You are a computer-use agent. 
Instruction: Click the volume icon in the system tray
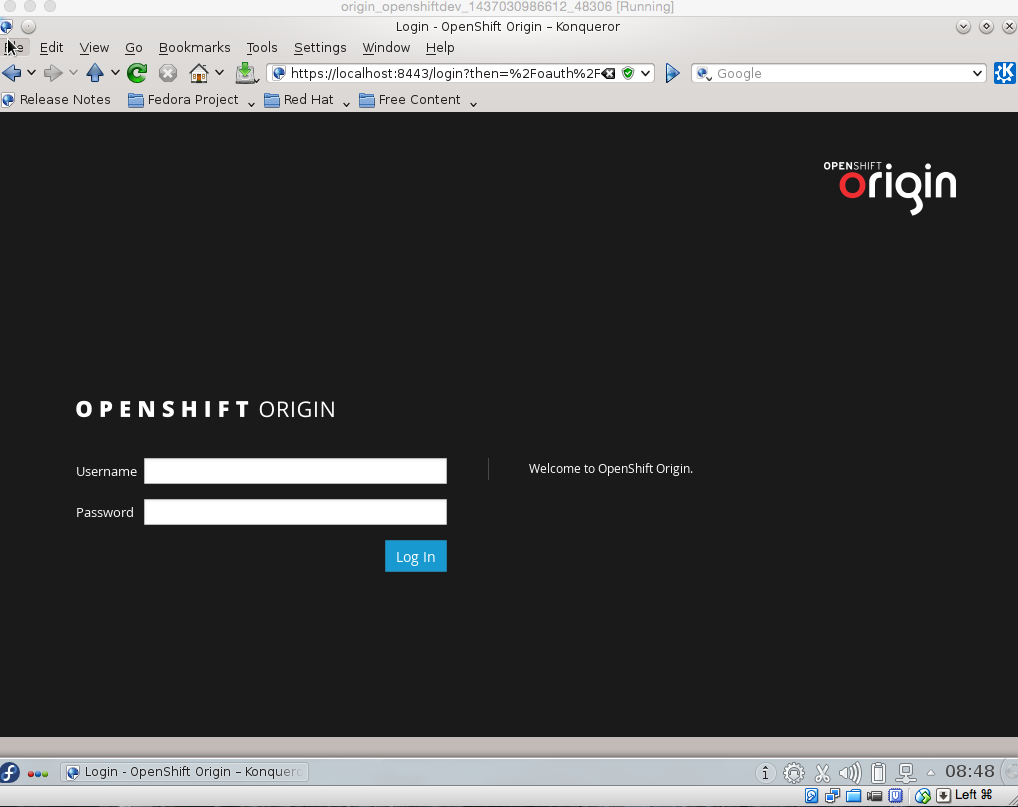tap(851, 772)
